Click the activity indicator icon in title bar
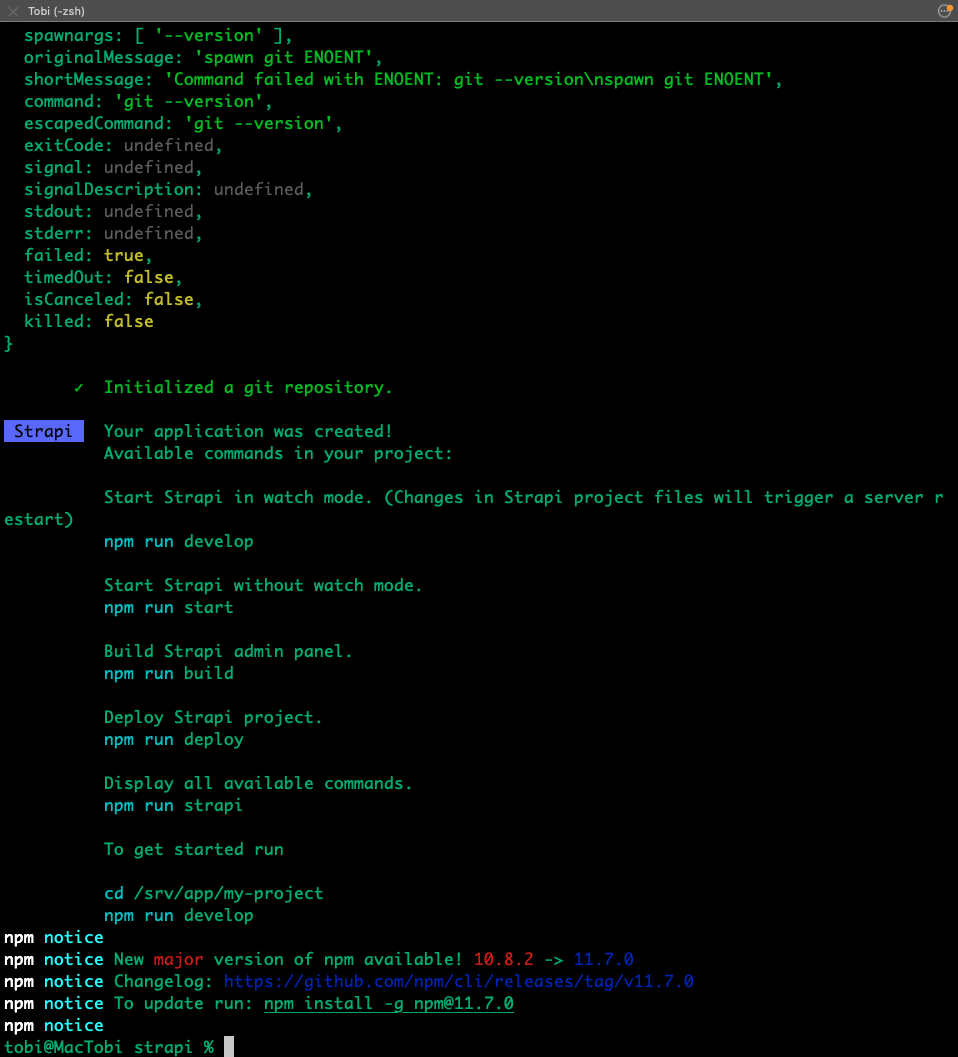Viewport: 958px width, 1057px height. (x=944, y=11)
